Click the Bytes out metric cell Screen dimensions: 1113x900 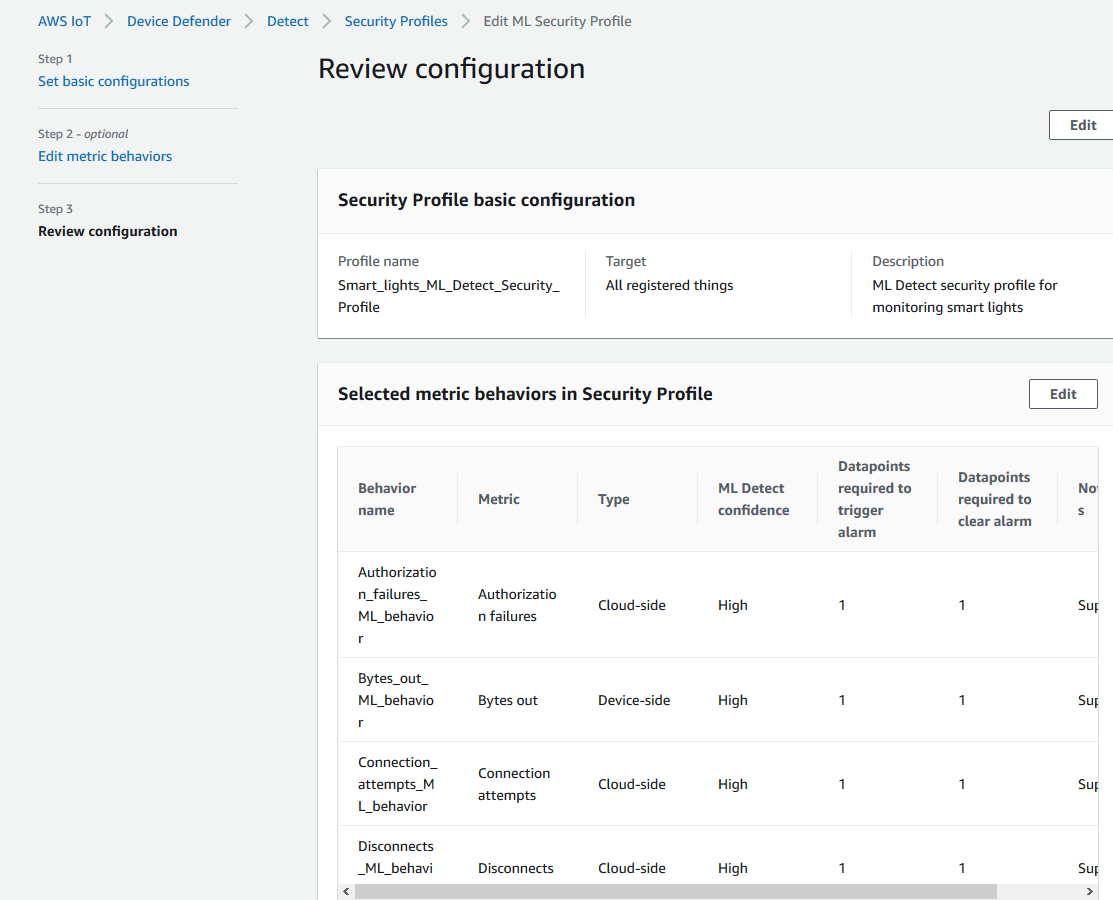(x=507, y=700)
